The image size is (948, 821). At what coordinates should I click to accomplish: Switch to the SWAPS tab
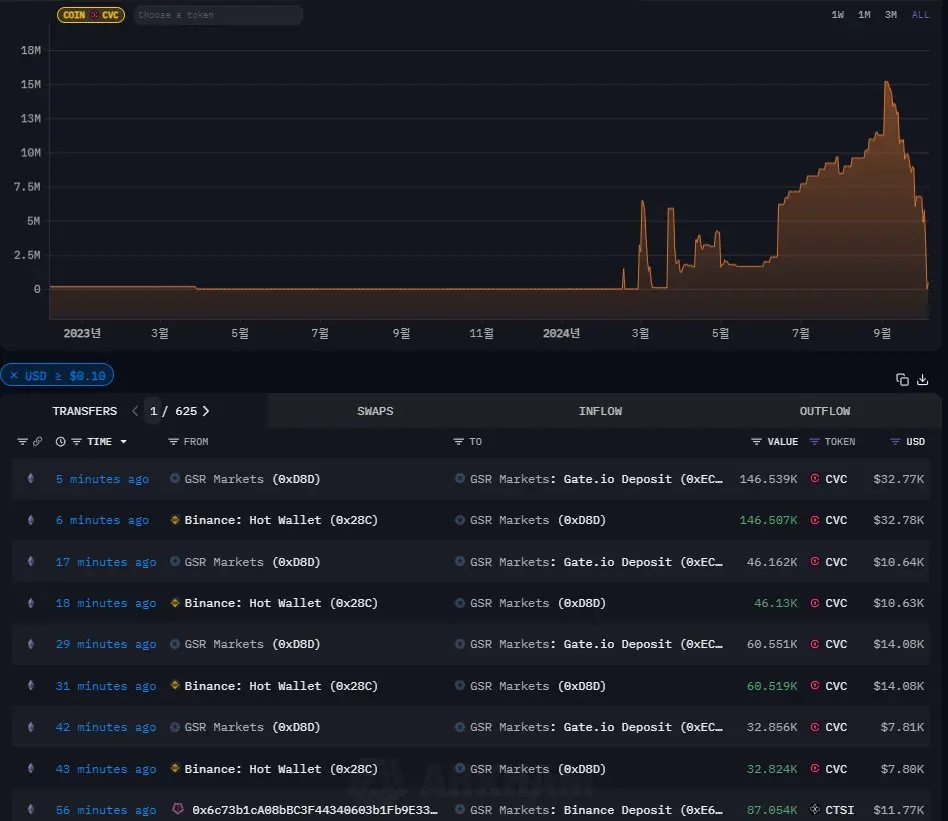pyautogui.click(x=375, y=411)
